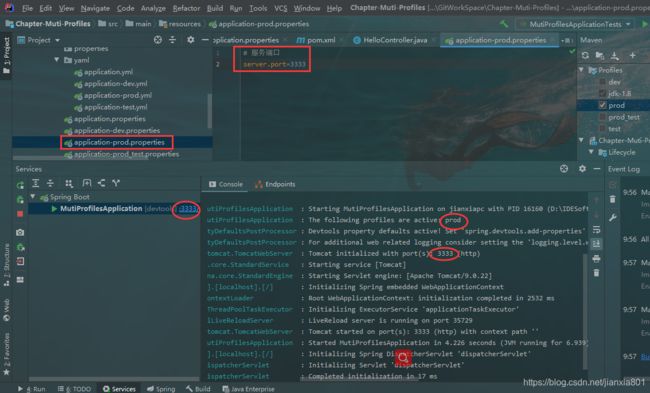This screenshot has height=393, width=650.
Task: Stop the running application with red square
Action: (x=20, y=214)
